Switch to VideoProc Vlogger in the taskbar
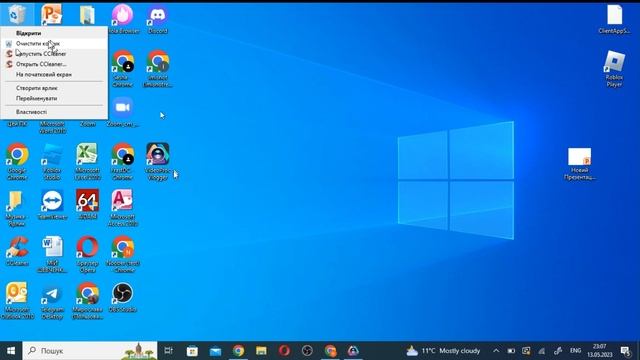 click(353, 351)
